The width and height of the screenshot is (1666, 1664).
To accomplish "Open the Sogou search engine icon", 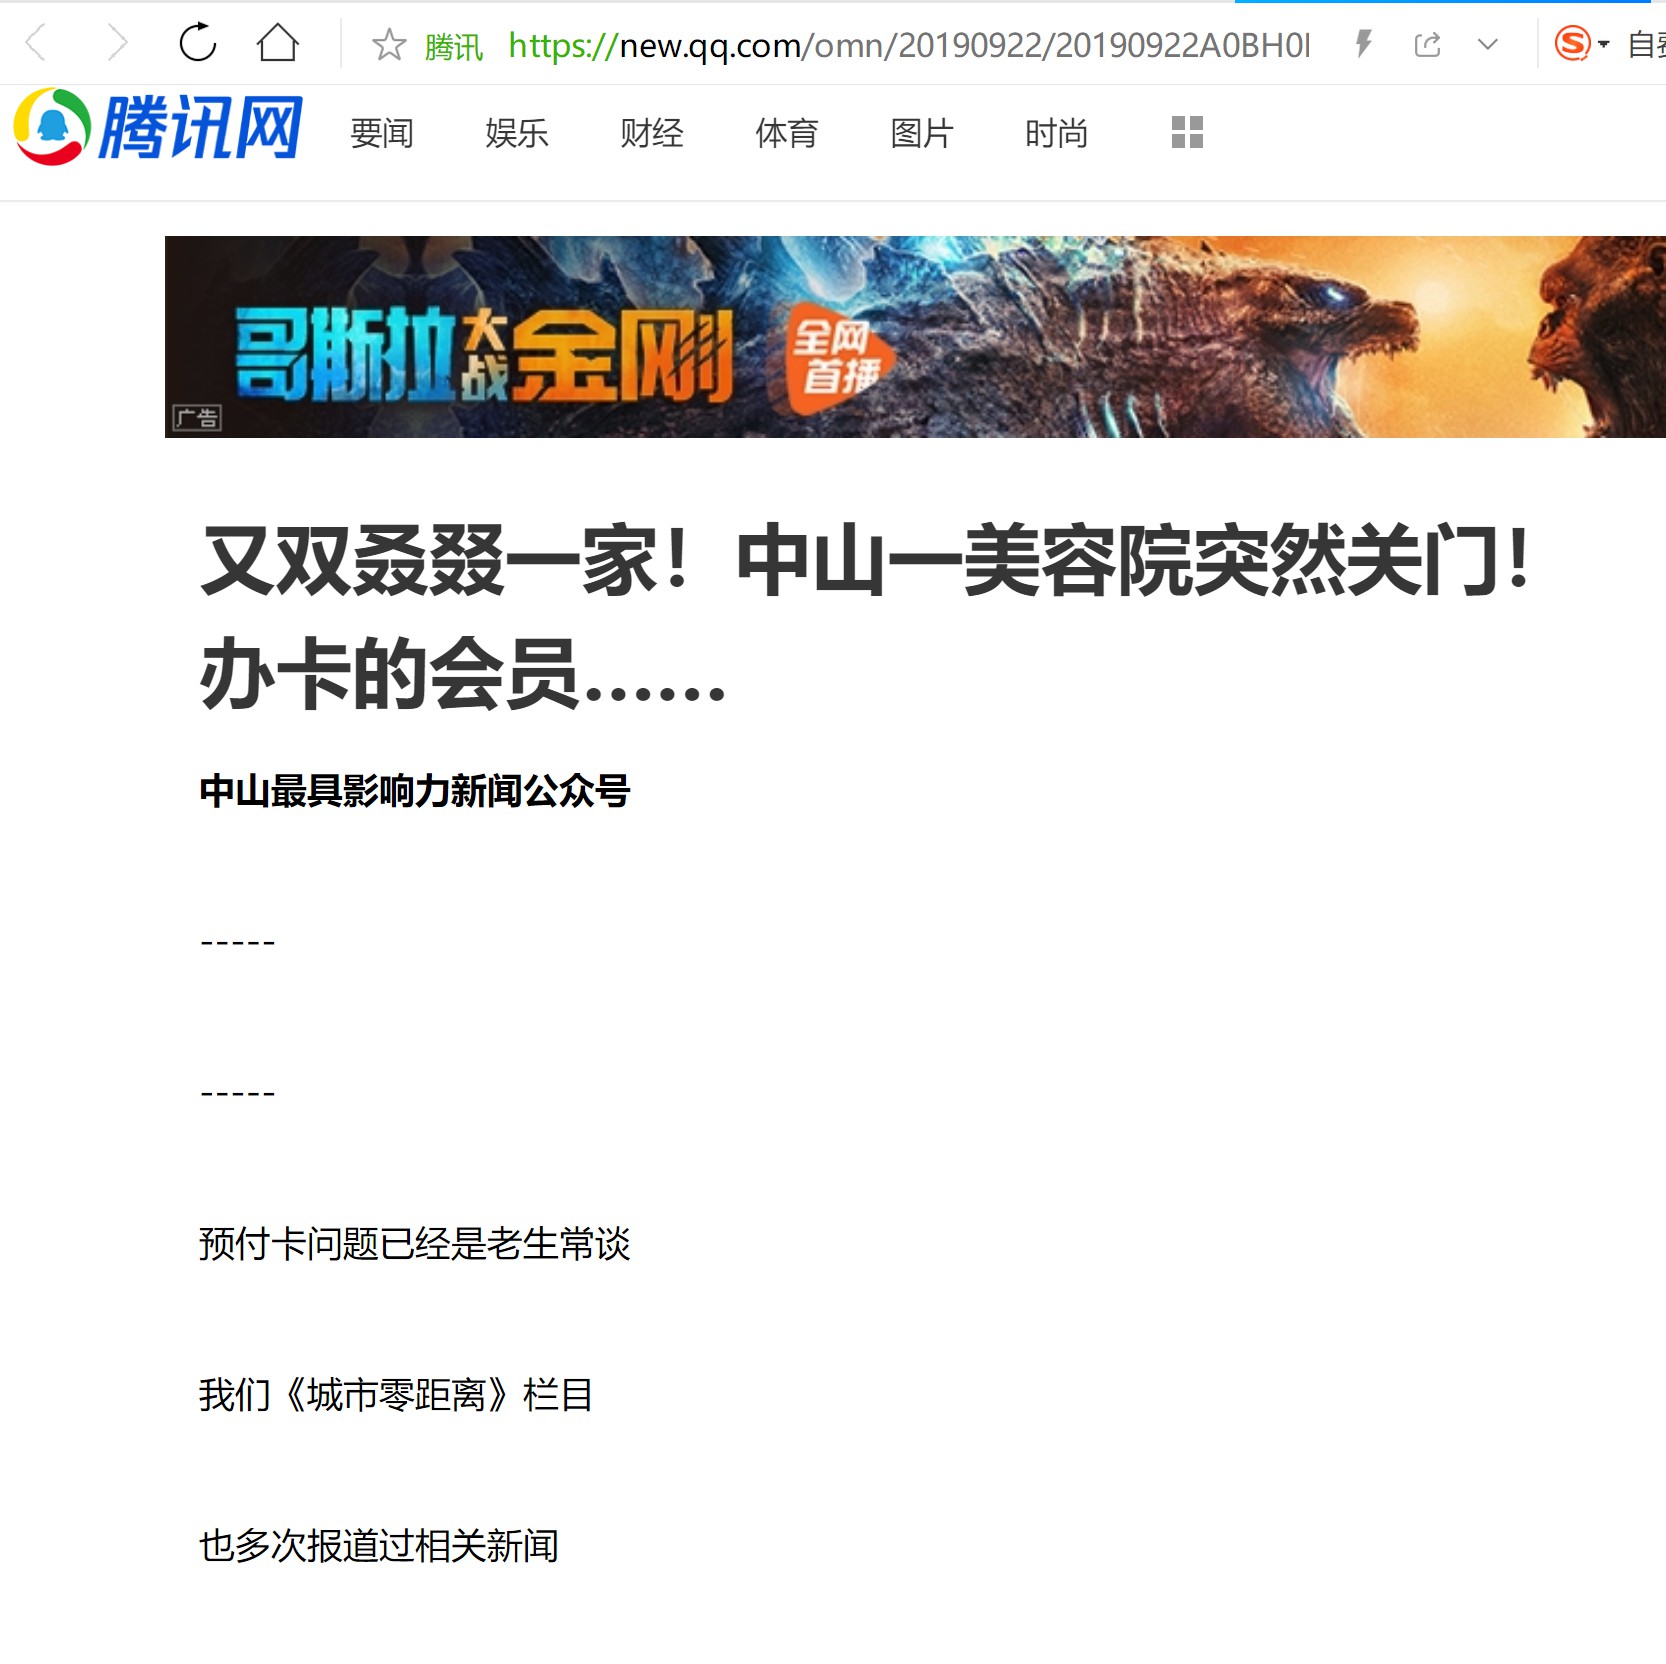I will 1572,43.
